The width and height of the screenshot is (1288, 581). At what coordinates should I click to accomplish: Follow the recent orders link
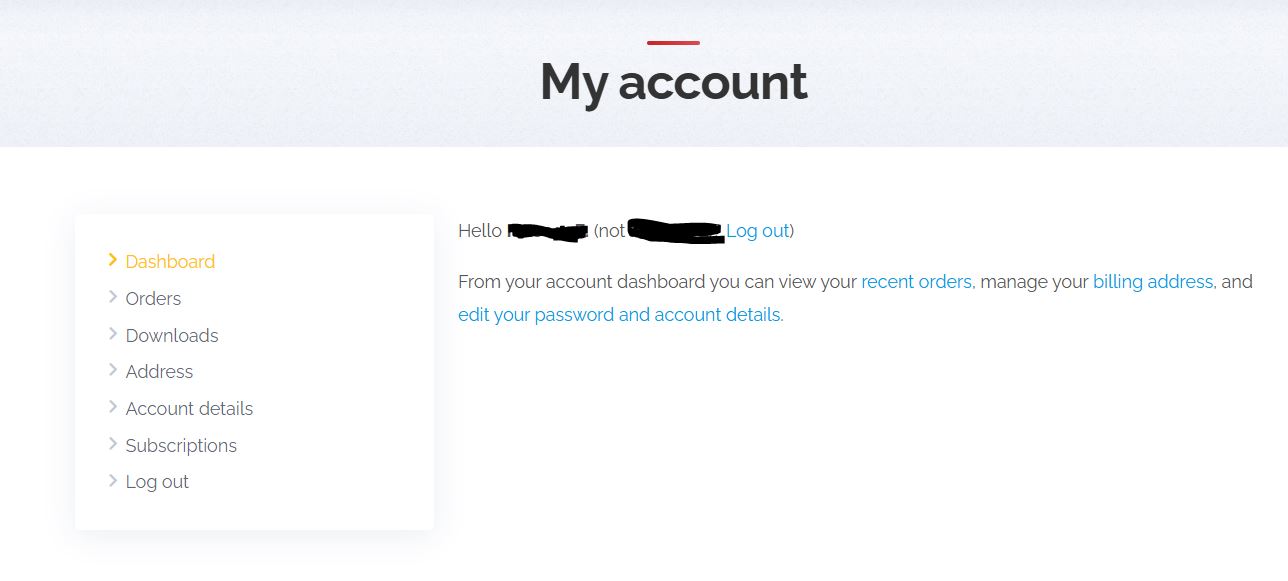tap(916, 282)
